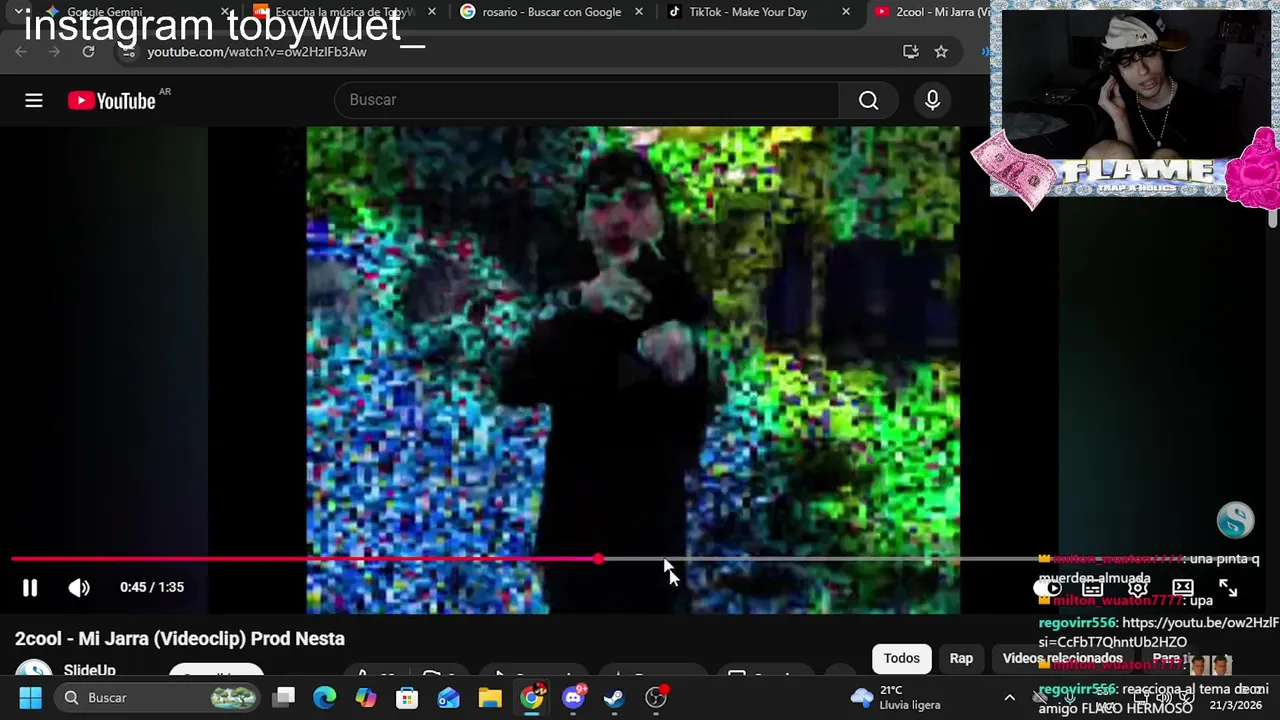The height and width of the screenshot is (720, 1280).
Task: Pause the video playback
Action: point(30,588)
